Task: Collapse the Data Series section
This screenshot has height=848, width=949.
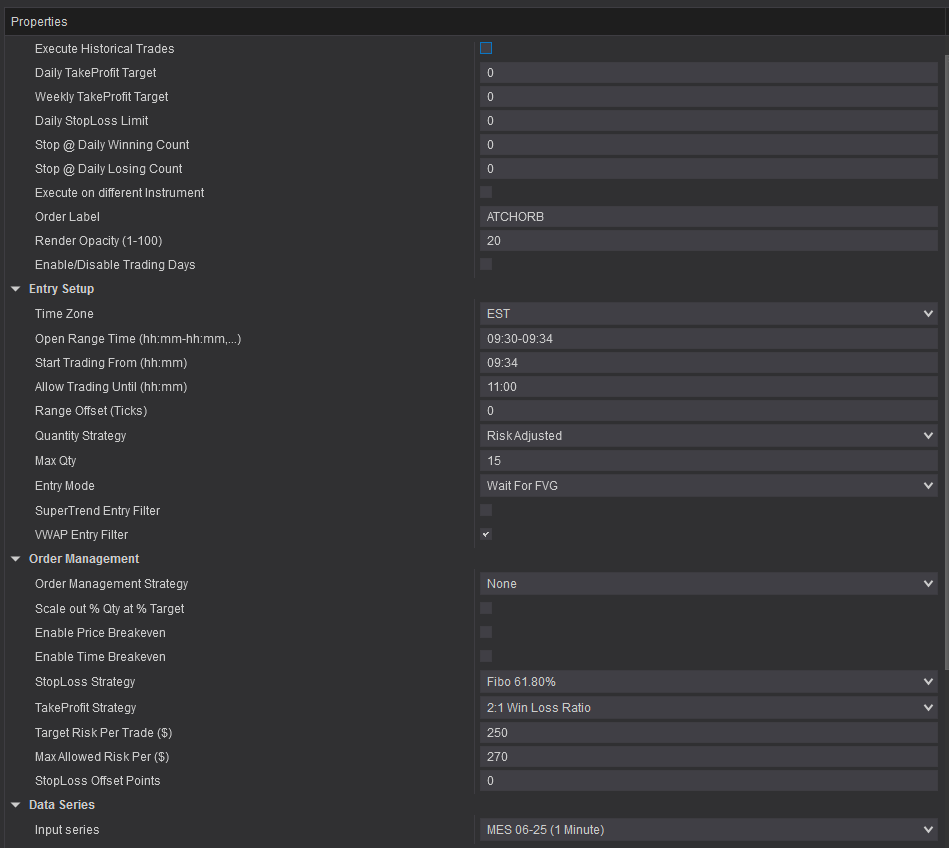Action: click(16, 804)
